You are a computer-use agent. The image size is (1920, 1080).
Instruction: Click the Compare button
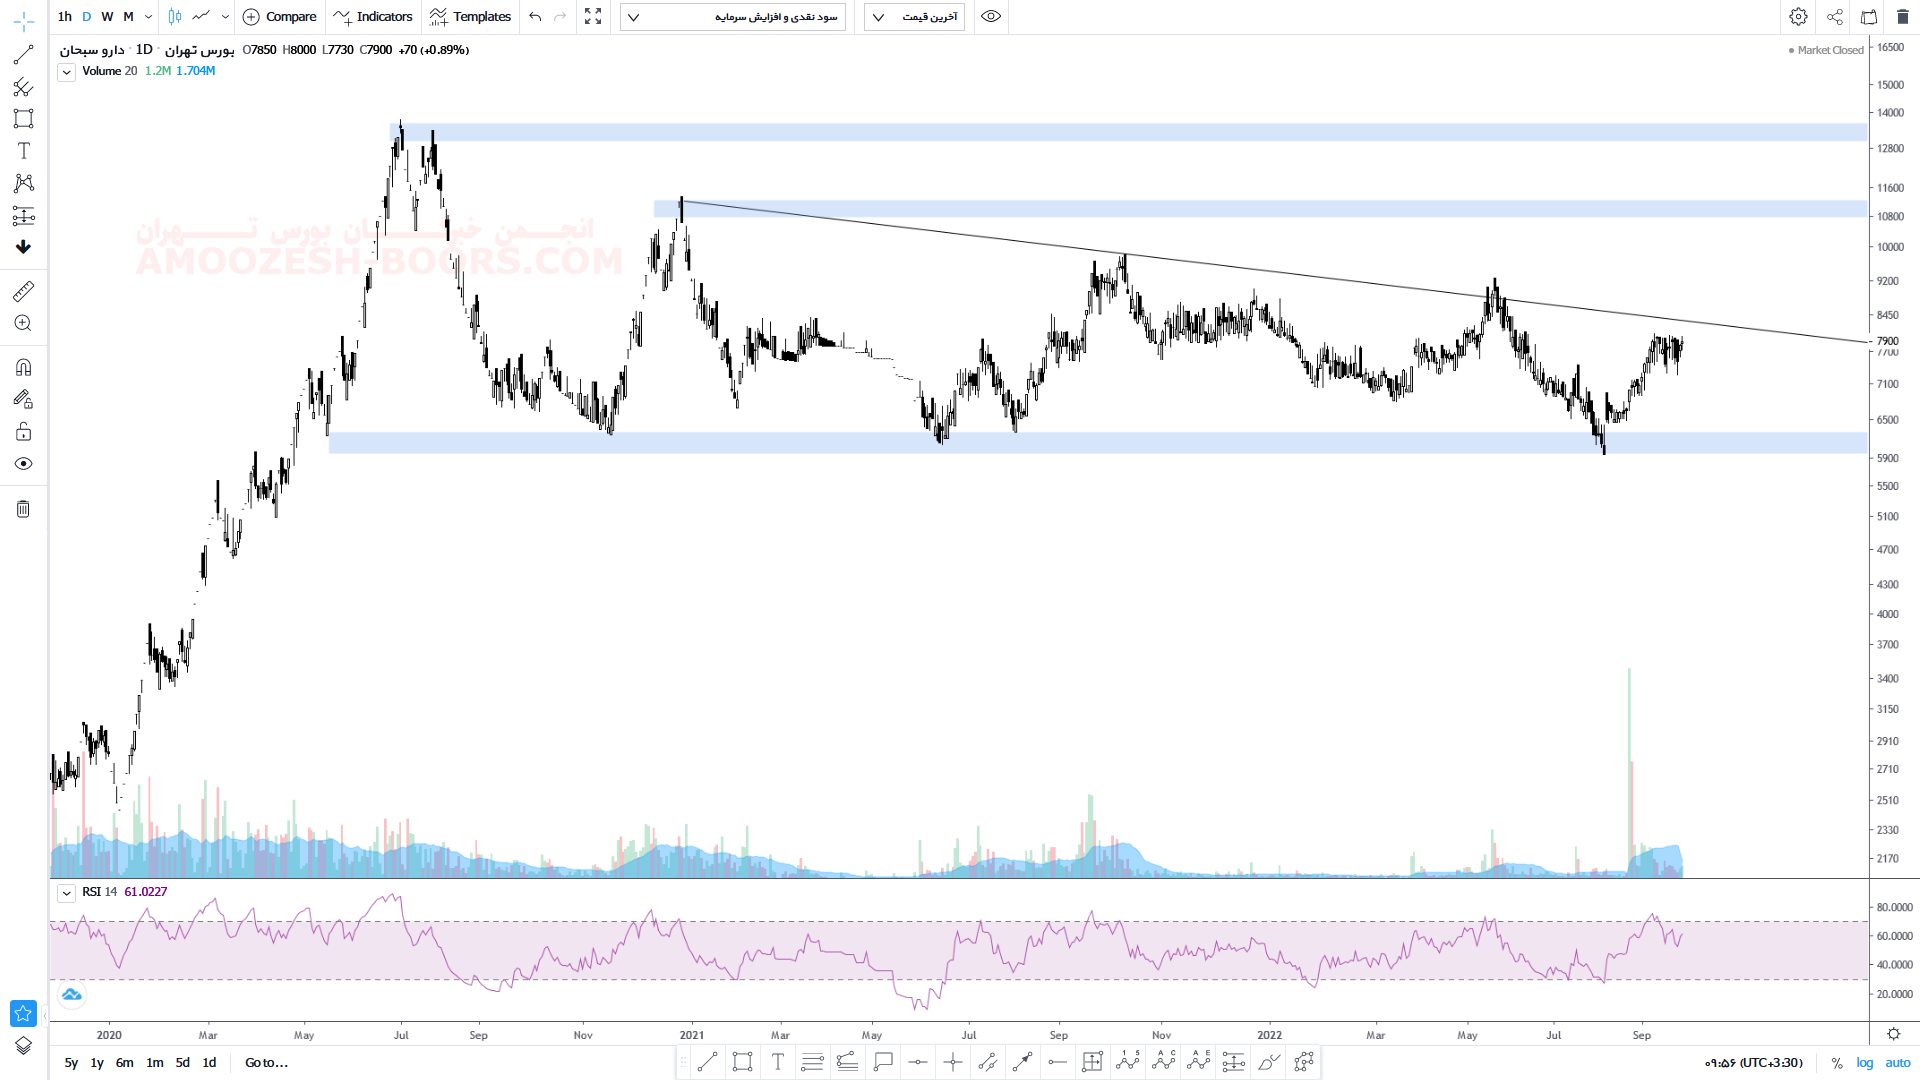tap(280, 17)
